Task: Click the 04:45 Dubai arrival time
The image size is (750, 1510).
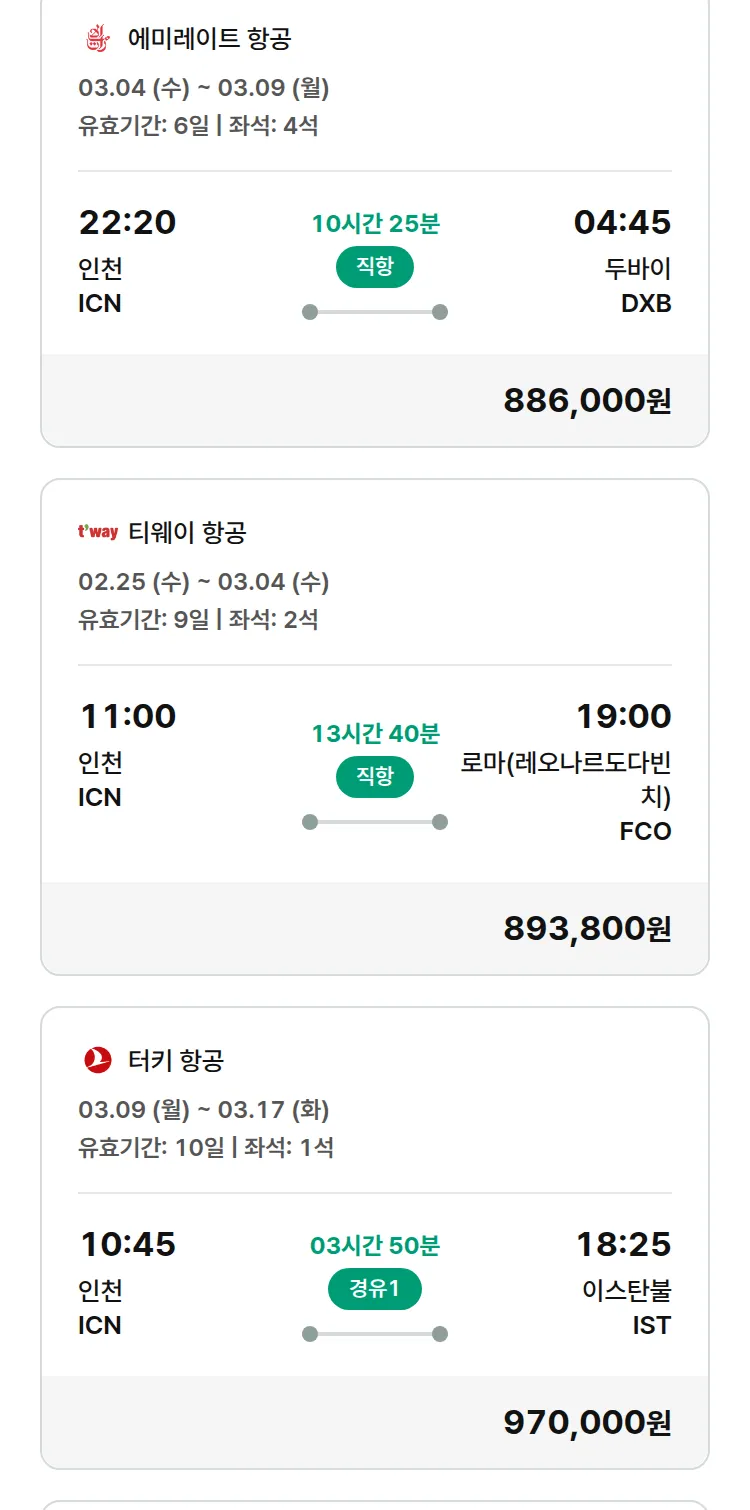Action: 622,222
